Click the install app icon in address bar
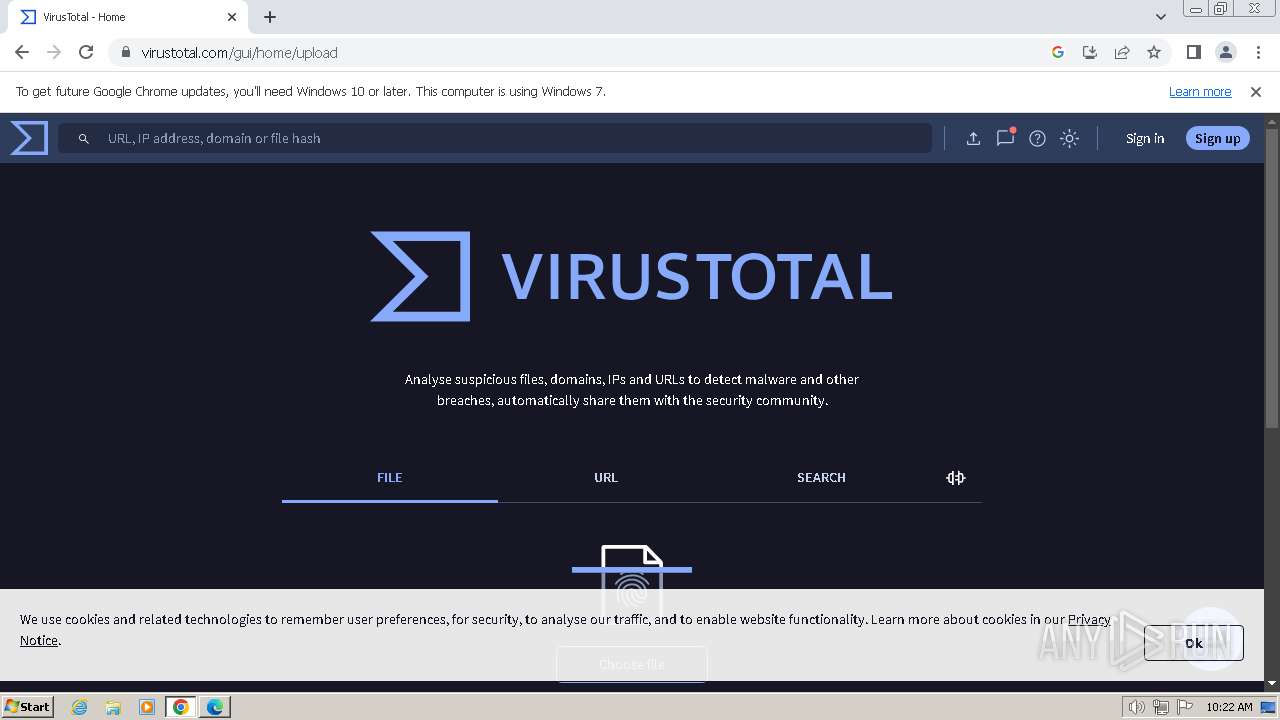This screenshot has width=1280, height=720. click(1090, 52)
